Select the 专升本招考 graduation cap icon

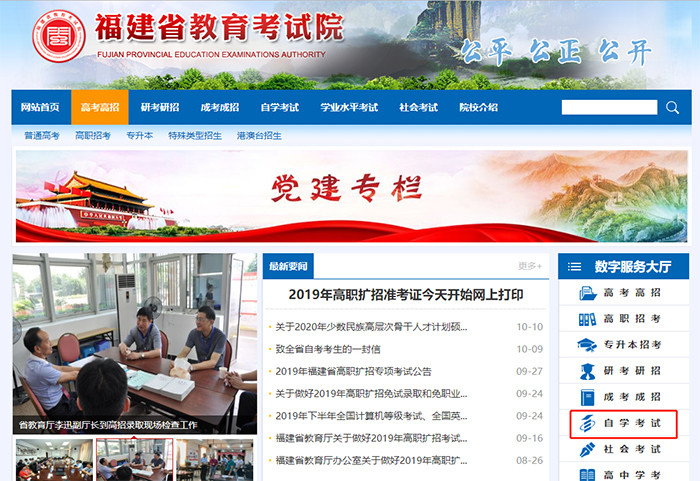[x=587, y=345]
